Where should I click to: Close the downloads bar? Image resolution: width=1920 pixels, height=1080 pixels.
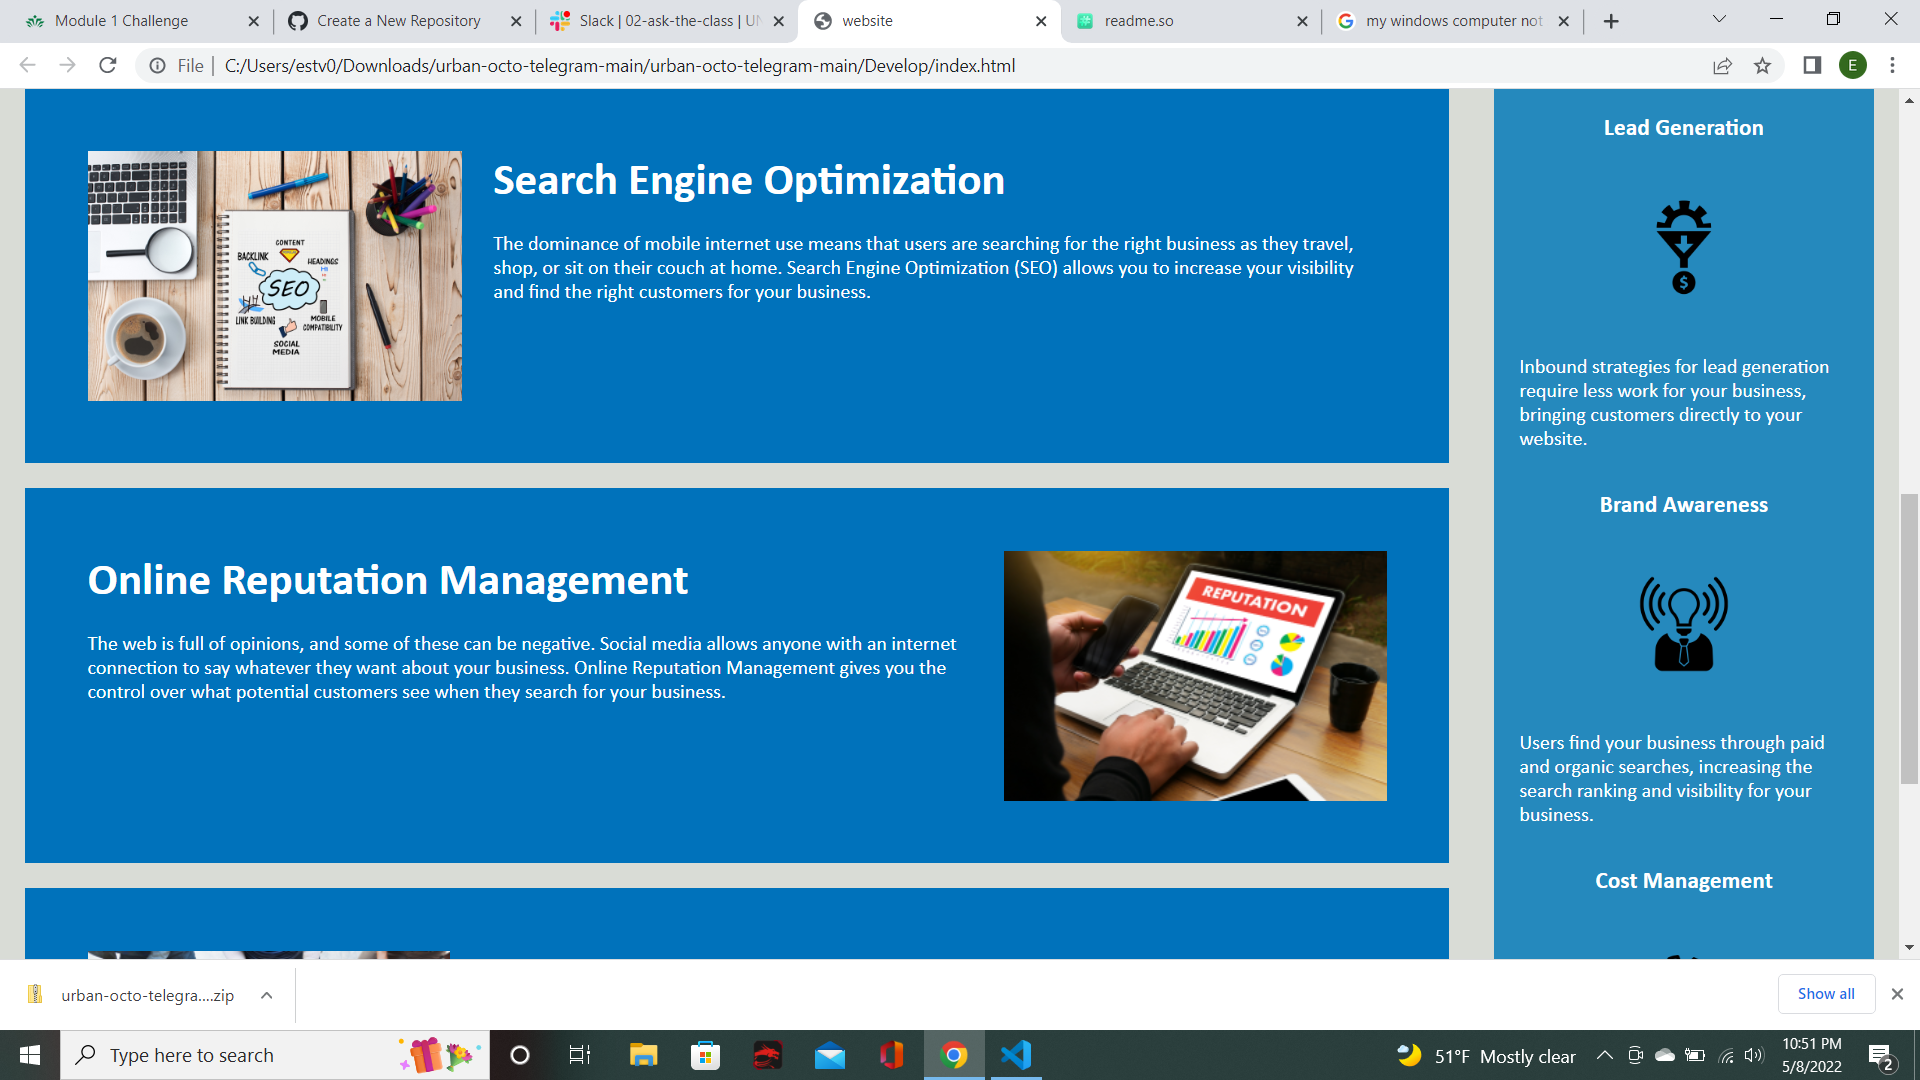1897,994
